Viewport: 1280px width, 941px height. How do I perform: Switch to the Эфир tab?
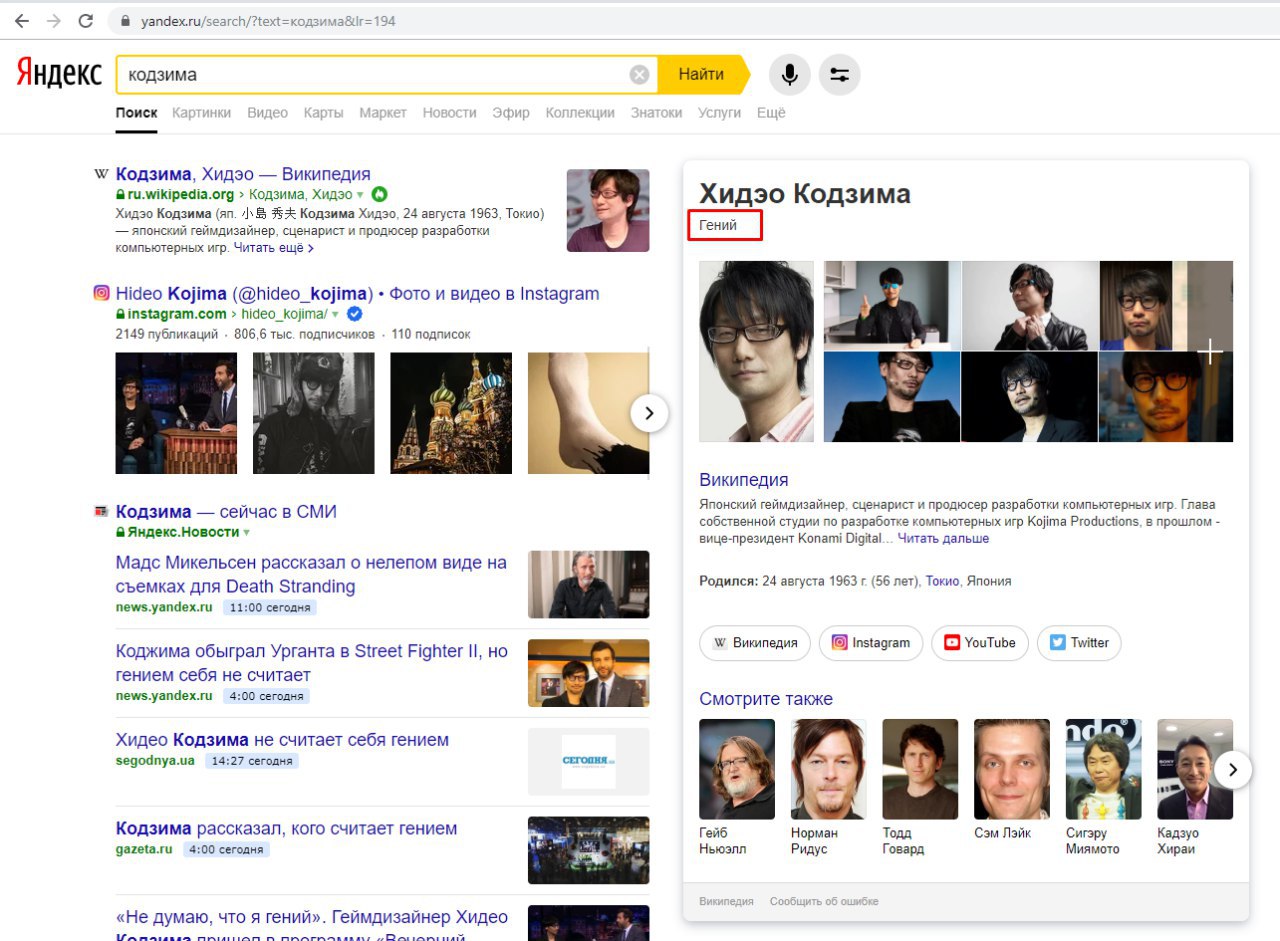[x=511, y=113]
